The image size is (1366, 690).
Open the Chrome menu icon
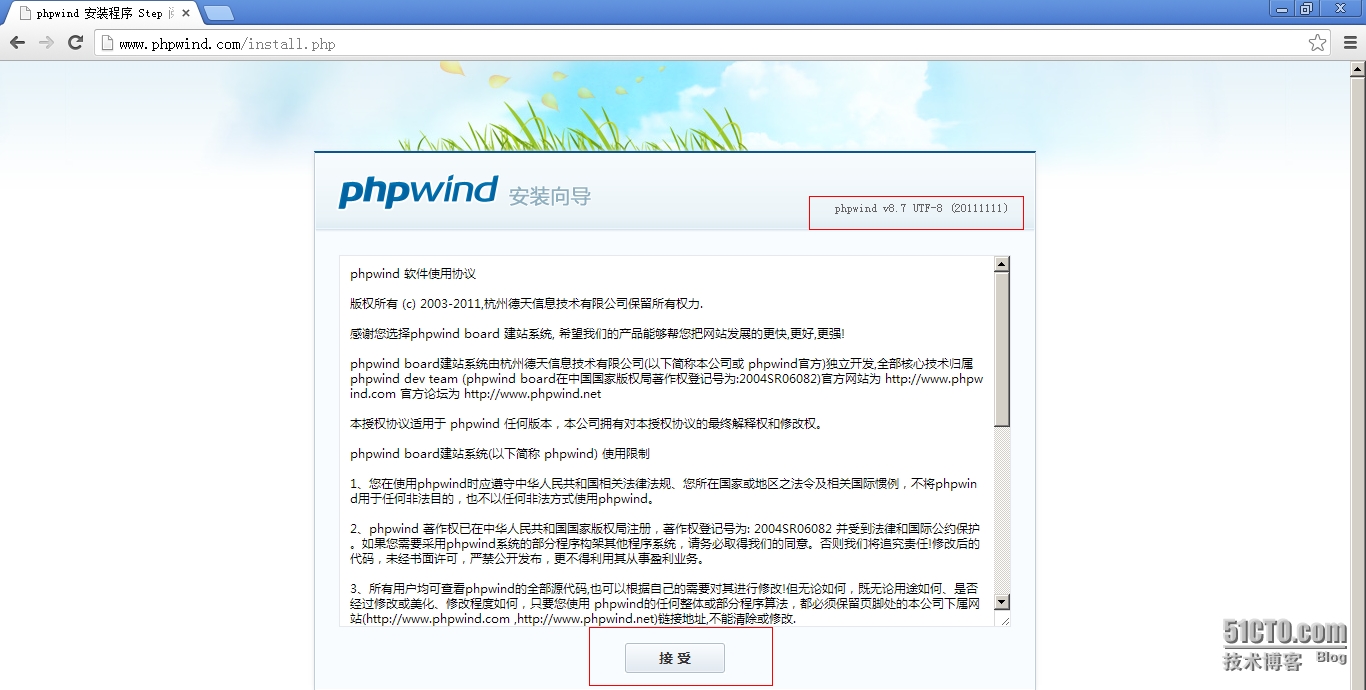1350,43
